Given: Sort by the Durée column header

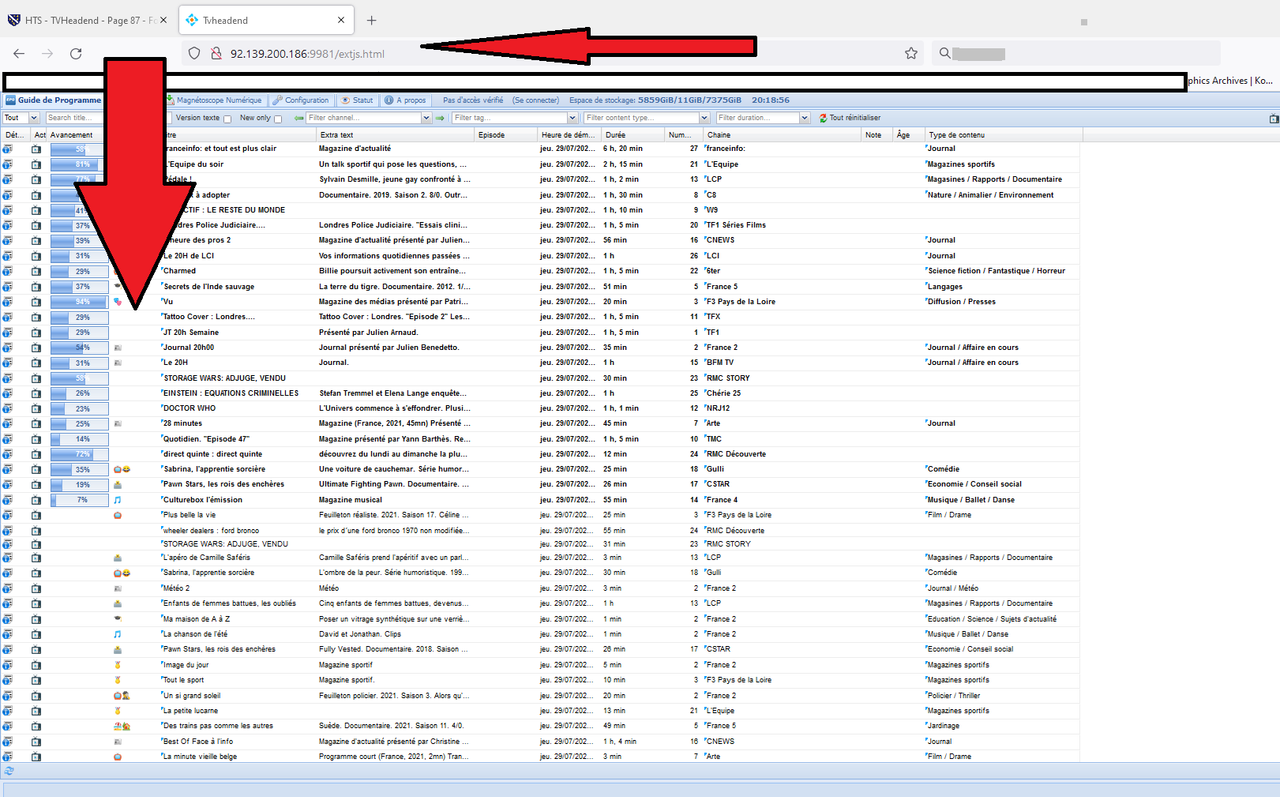Looking at the screenshot, I should point(634,135).
